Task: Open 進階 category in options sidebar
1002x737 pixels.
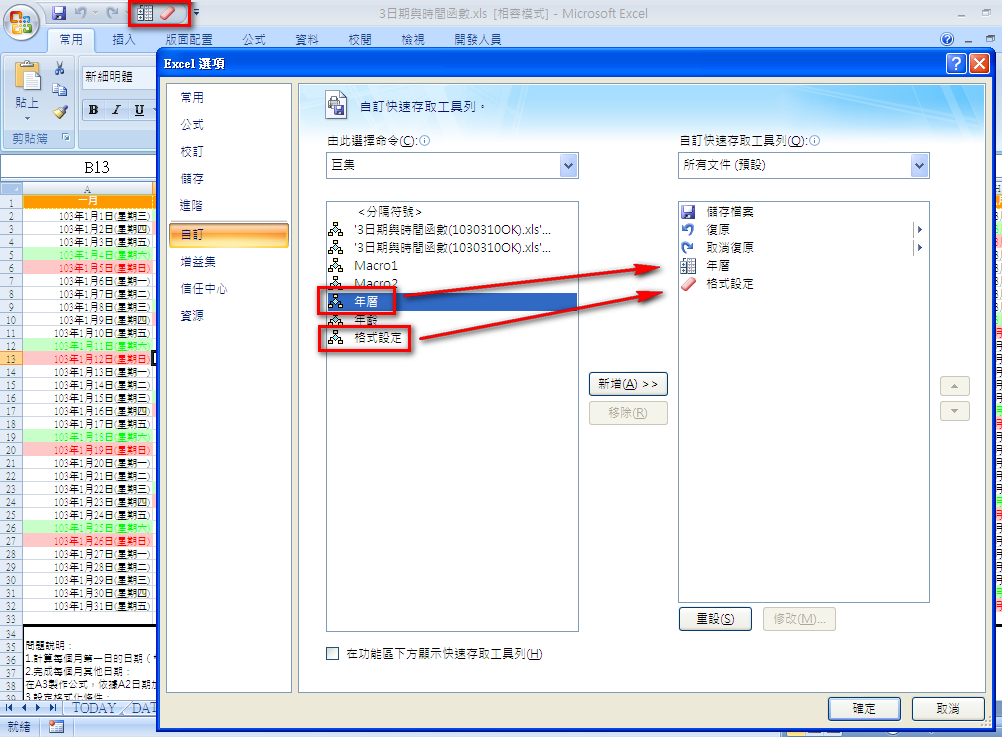Action: pyautogui.click(x=229, y=205)
